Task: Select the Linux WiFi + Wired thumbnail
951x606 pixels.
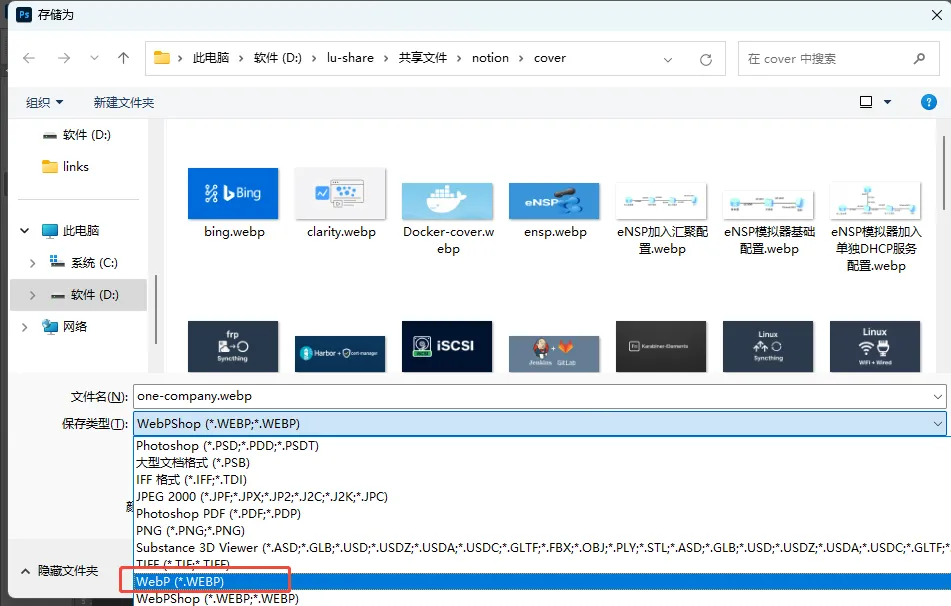Action: [x=875, y=346]
